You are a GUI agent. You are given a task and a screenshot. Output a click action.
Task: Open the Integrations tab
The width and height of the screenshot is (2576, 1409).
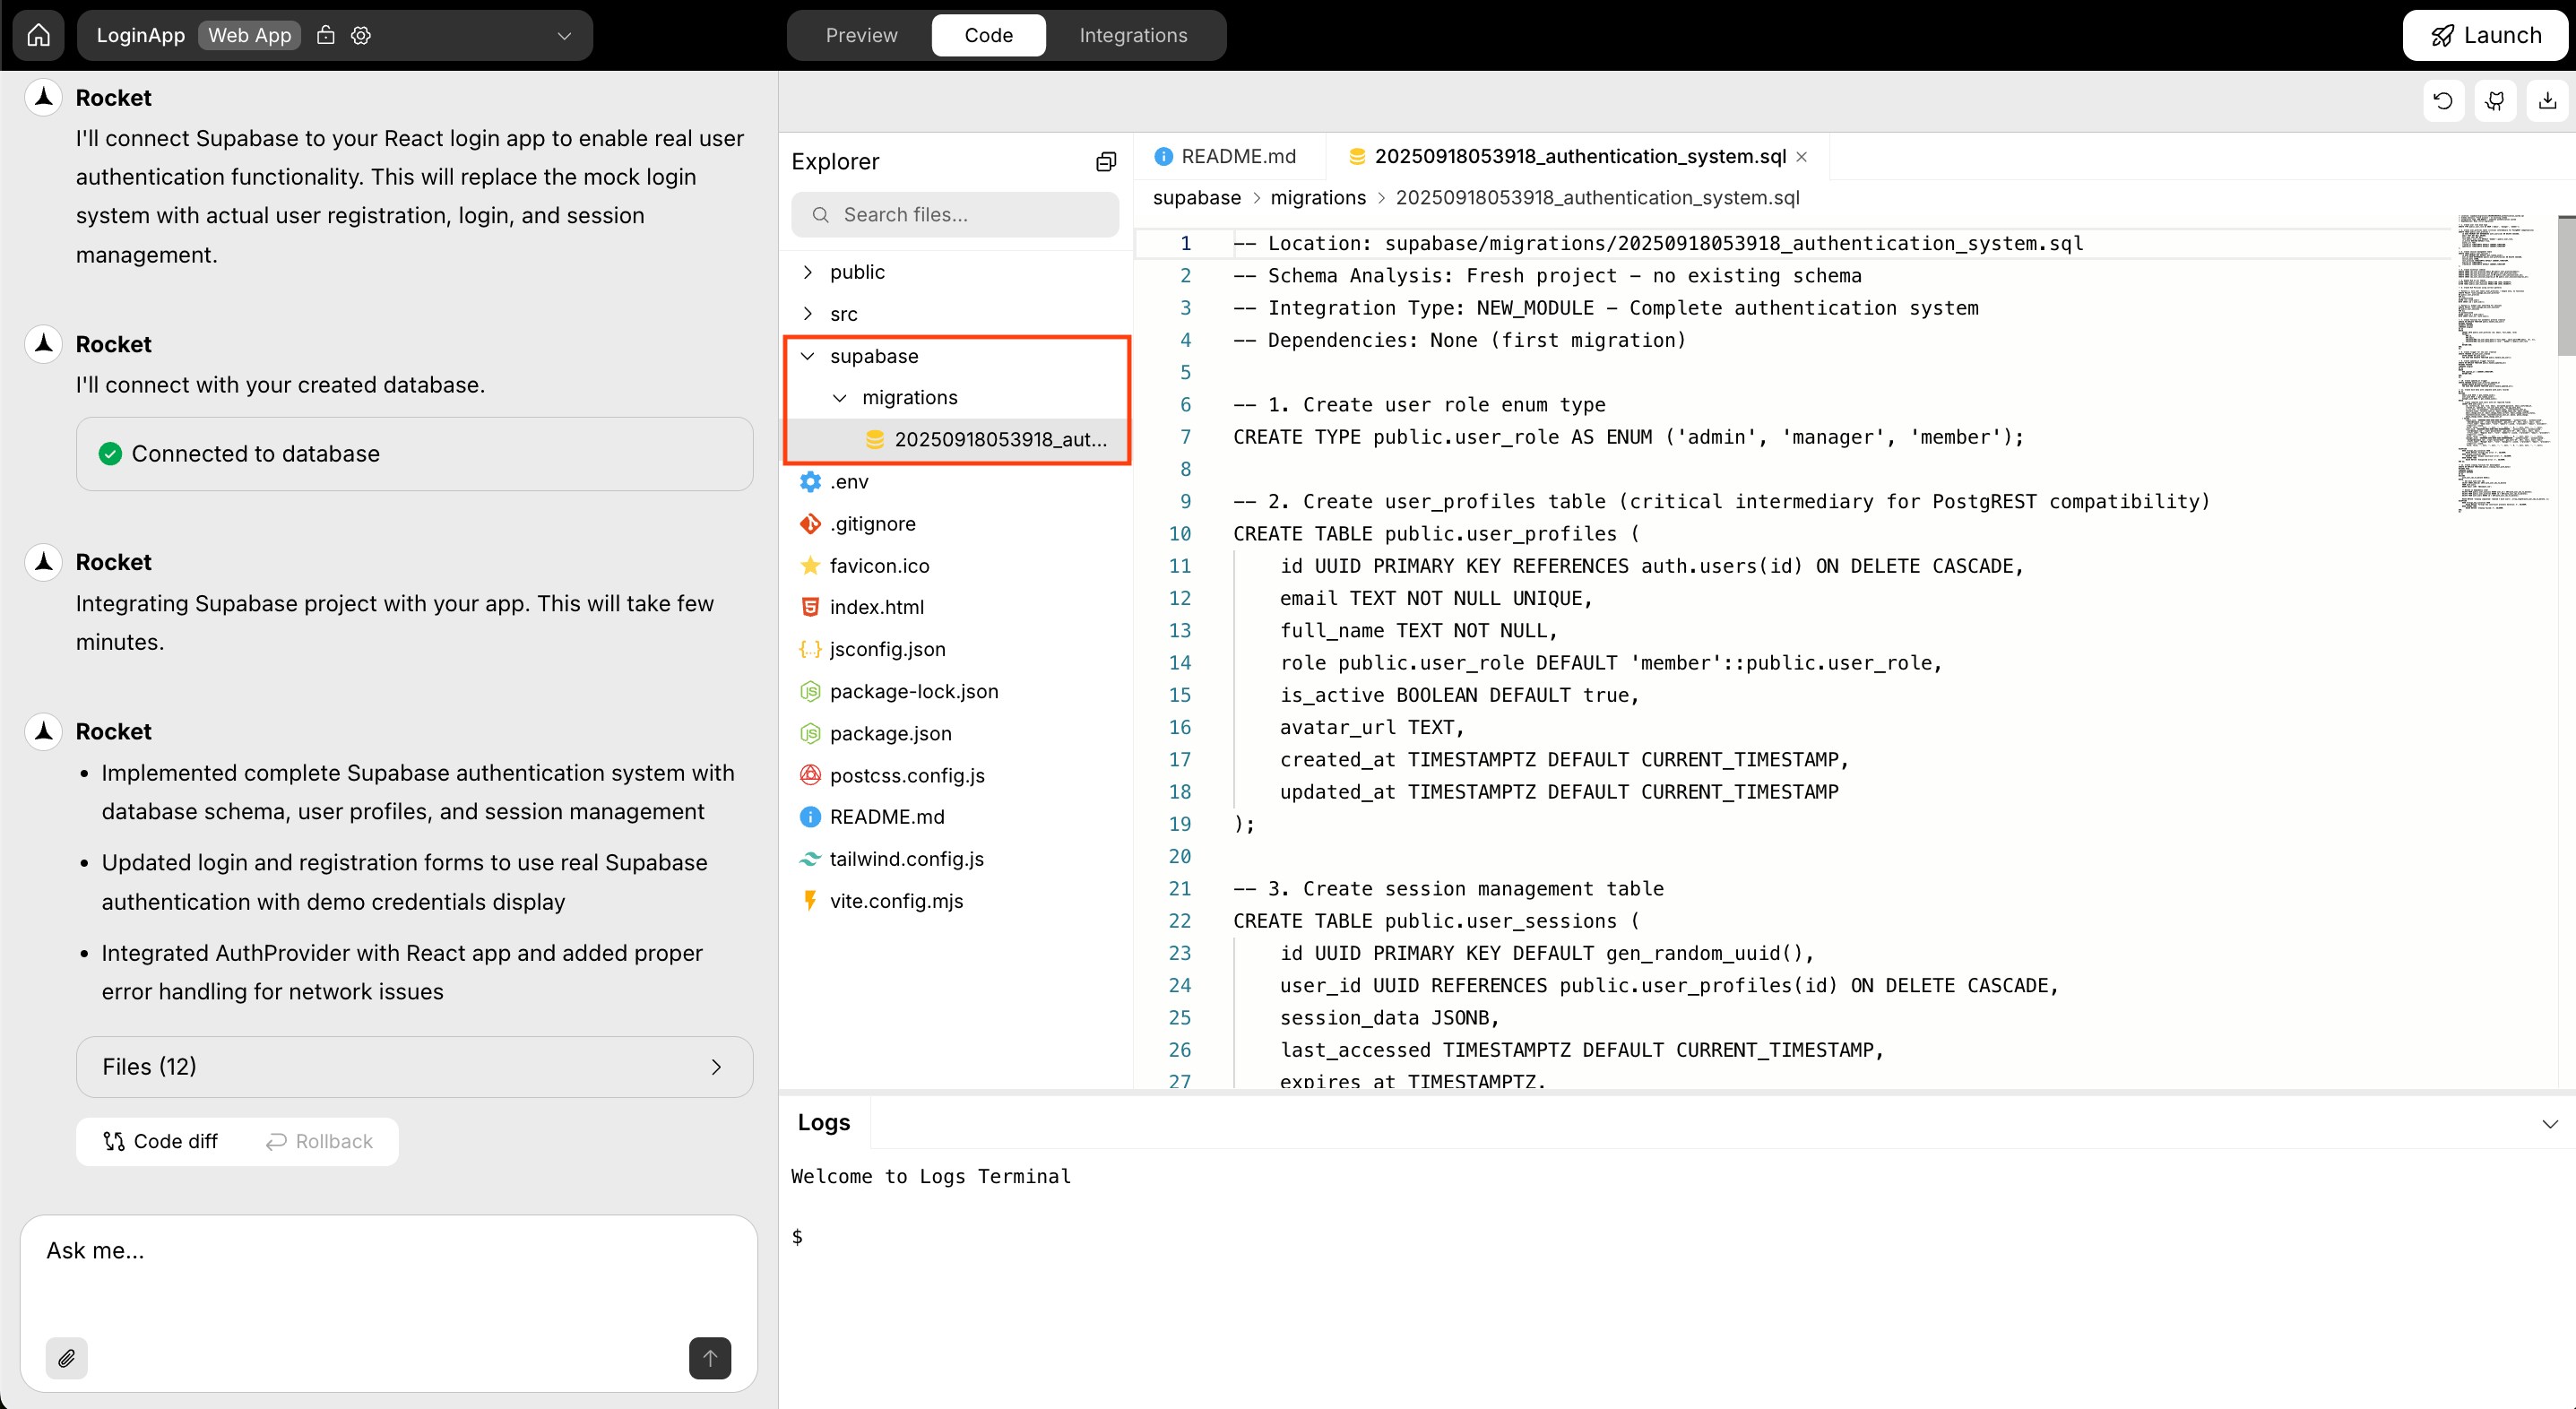1133,34
